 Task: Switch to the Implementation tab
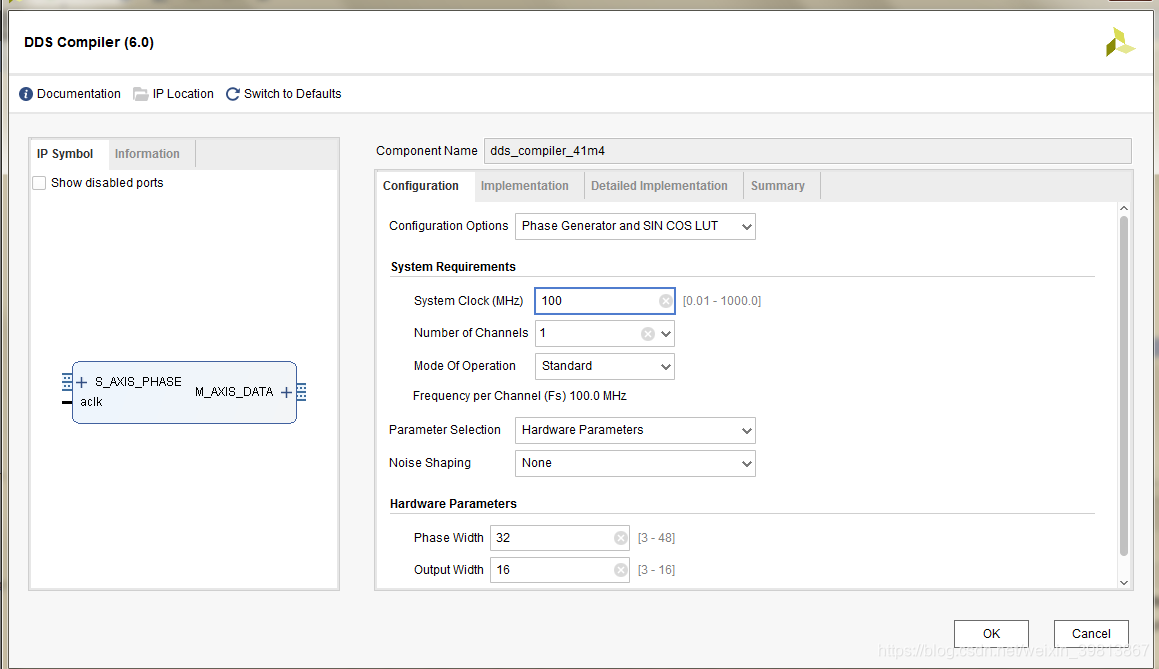click(x=525, y=186)
